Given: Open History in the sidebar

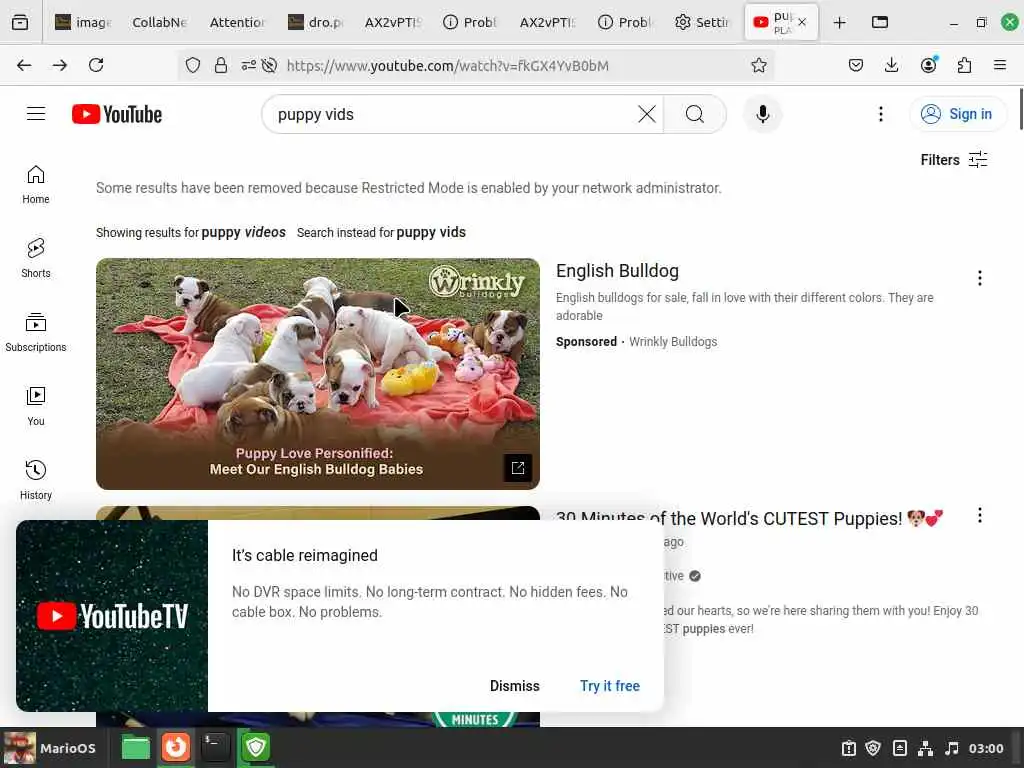Looking at the screenshot, I should pos(36,480).
